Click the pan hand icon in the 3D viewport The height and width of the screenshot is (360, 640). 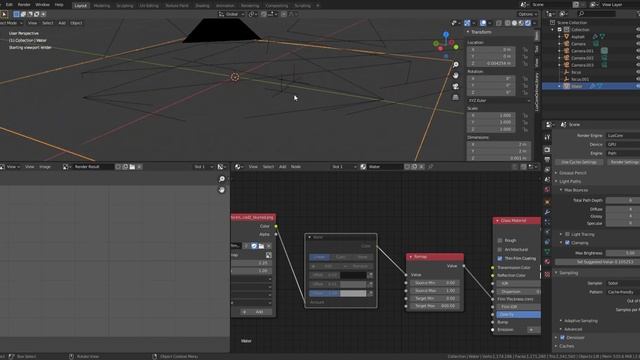tap(456, 76)
